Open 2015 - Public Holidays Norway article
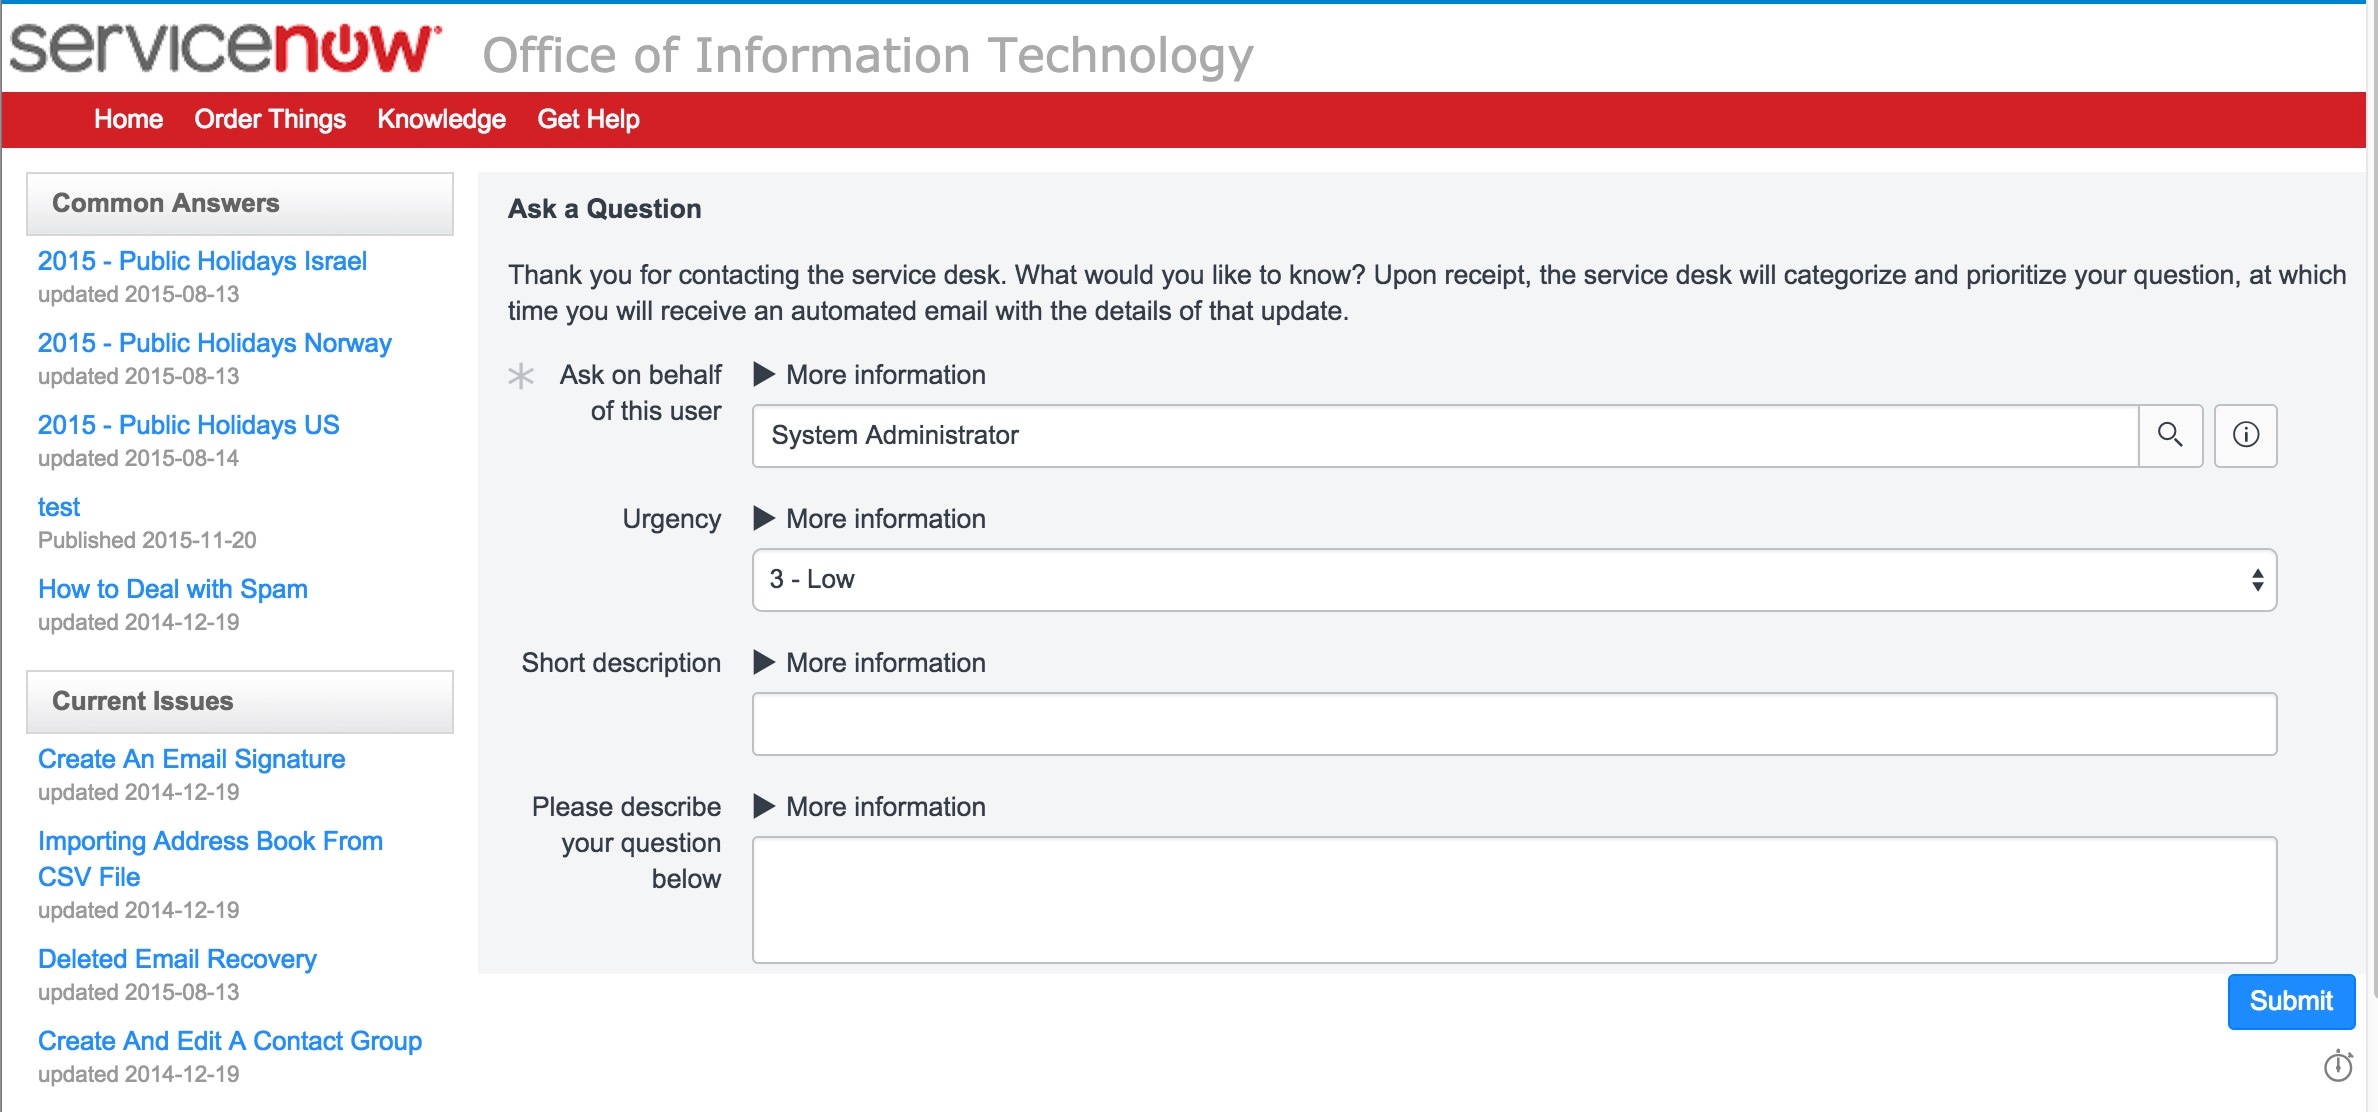Screen dimensions: 2378x1112 coord(214,343)
